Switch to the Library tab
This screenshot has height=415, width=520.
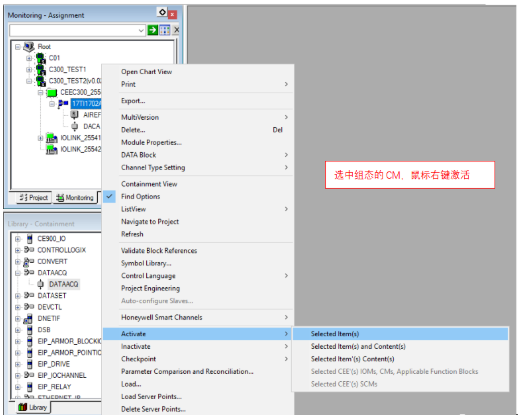[33, 407]
